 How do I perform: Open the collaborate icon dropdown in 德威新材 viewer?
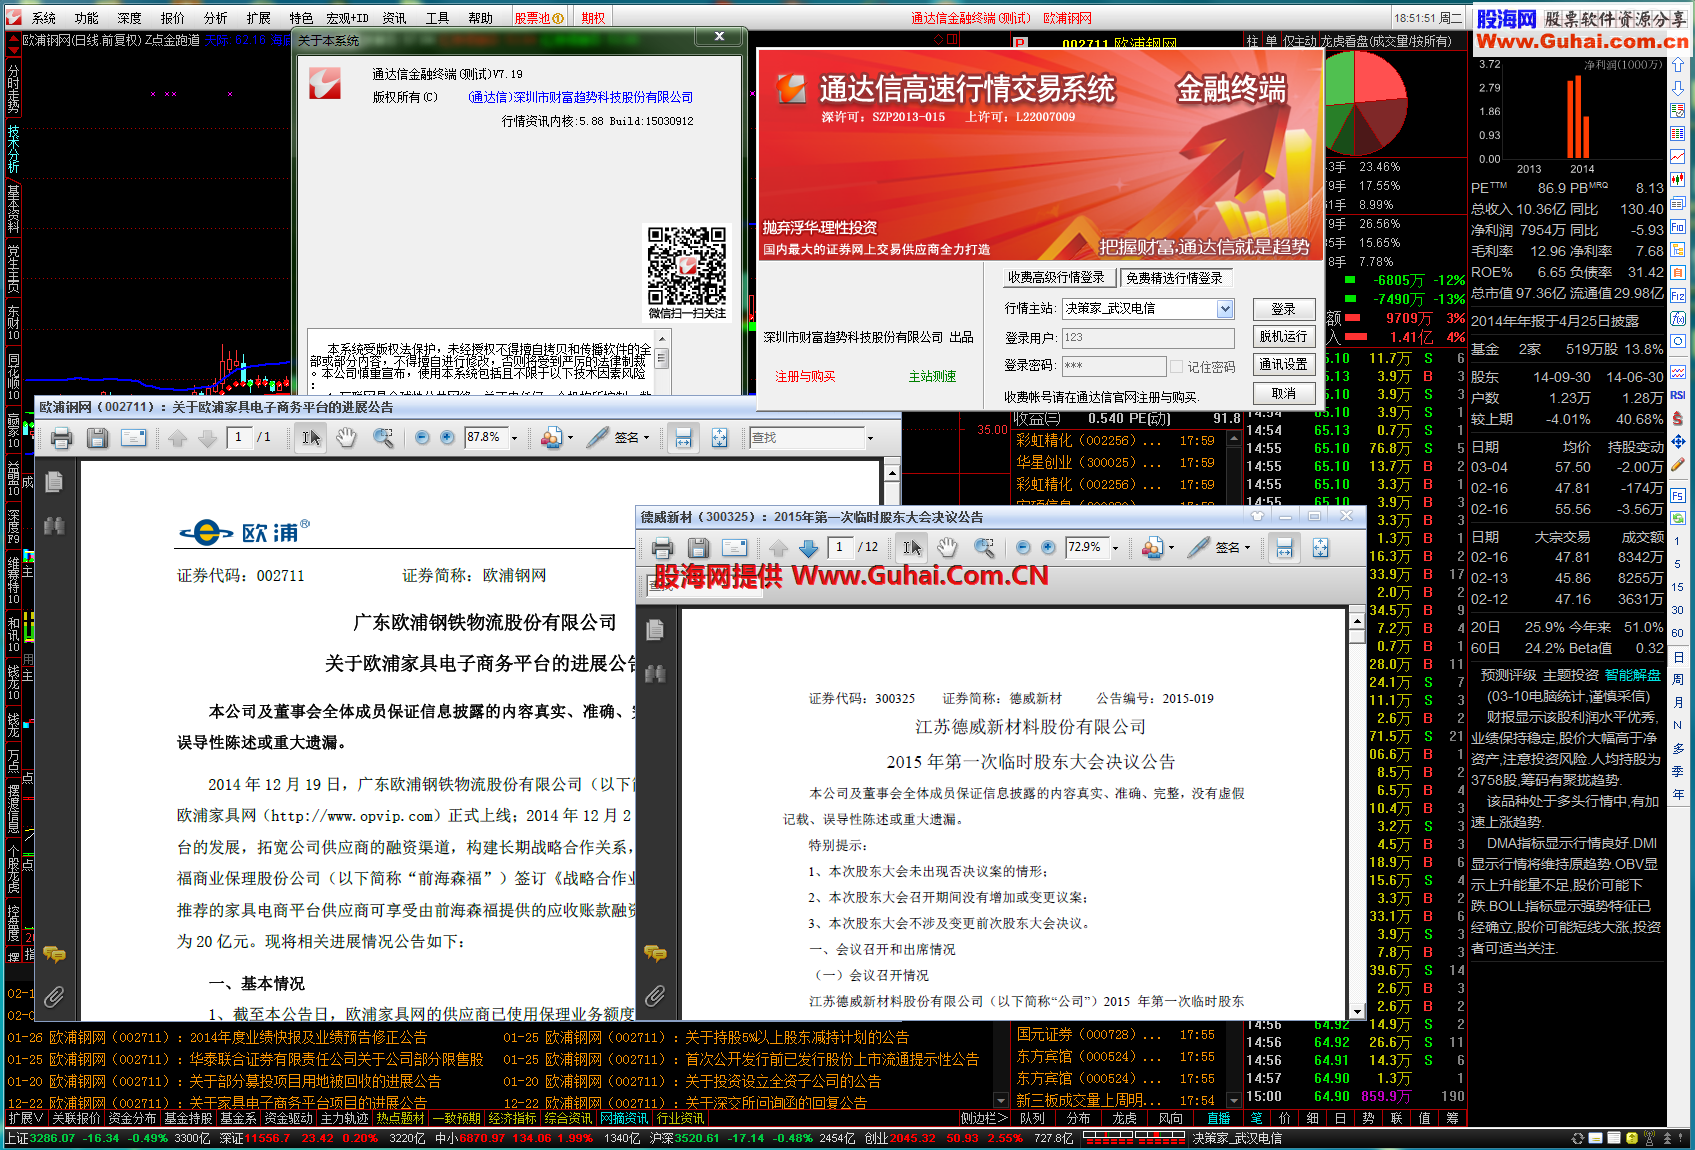tap(1171, 548)
